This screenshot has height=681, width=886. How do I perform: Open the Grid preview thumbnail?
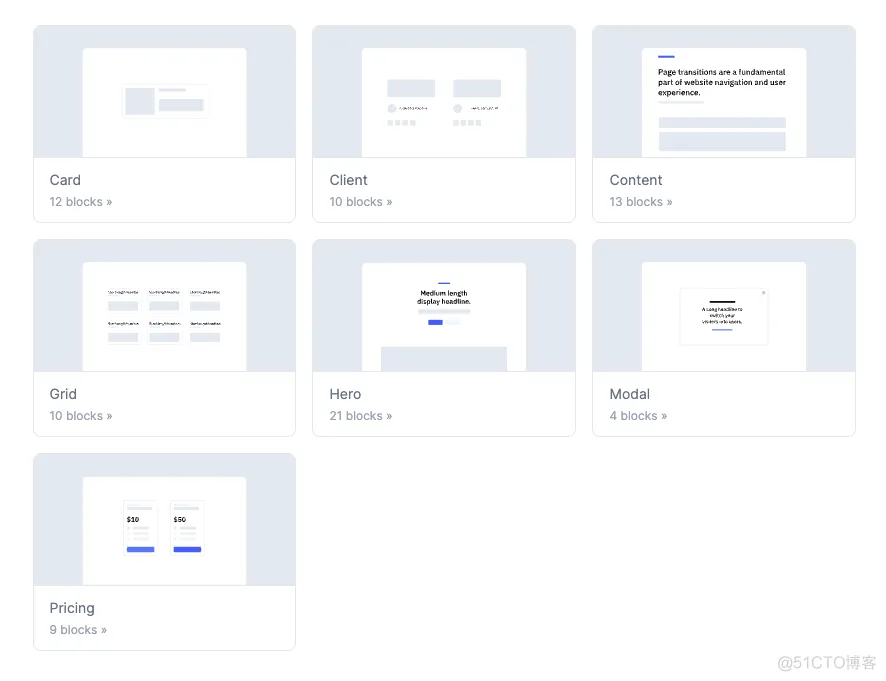click(x=164, y=306)
